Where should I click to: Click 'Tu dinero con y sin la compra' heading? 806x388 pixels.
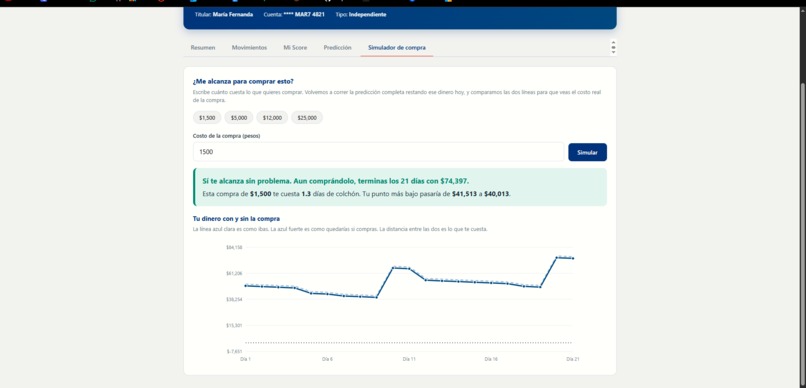[236, 219]
